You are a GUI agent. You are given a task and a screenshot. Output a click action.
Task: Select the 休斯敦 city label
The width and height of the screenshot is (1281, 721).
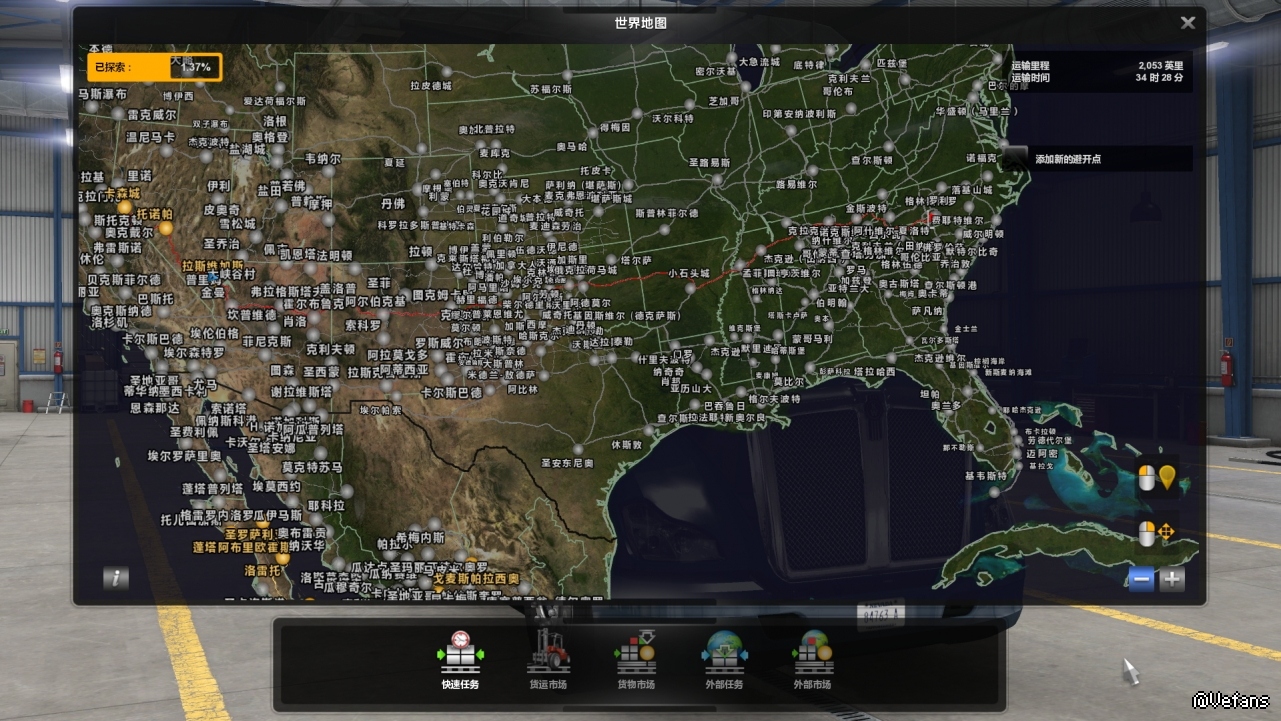coord(626,444)
